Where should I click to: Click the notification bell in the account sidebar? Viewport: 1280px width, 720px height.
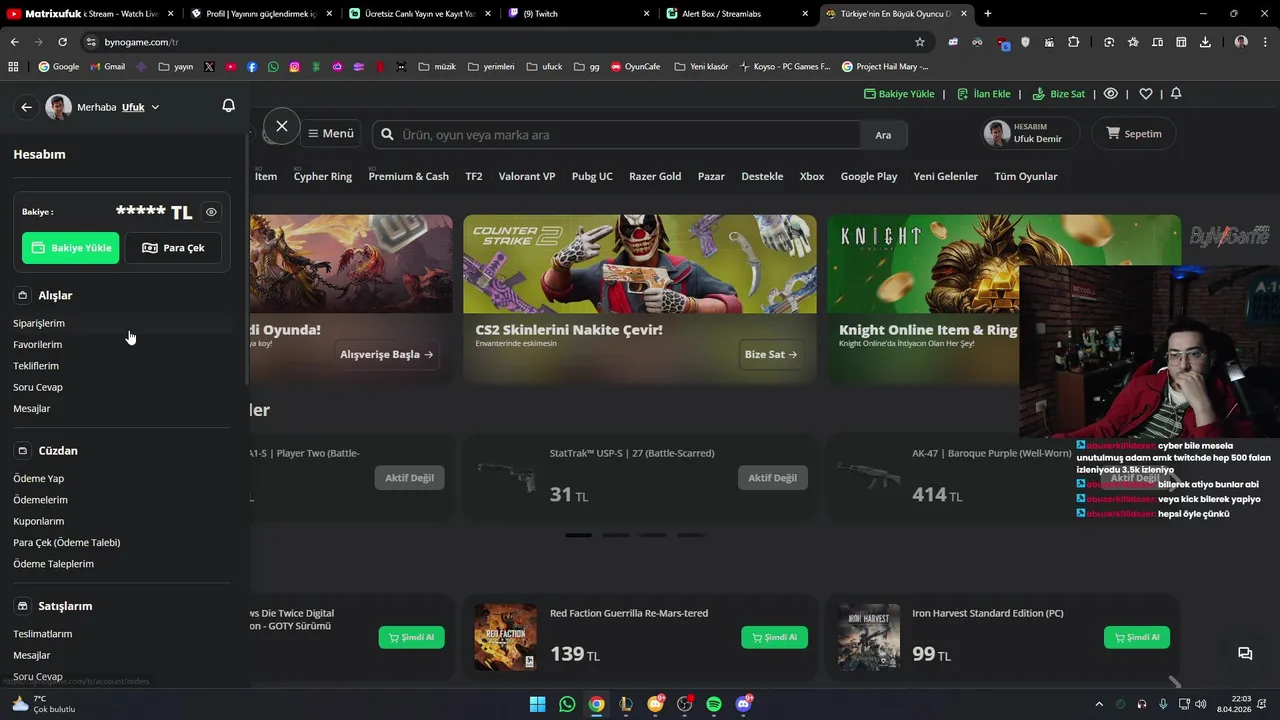coord(228,106)
